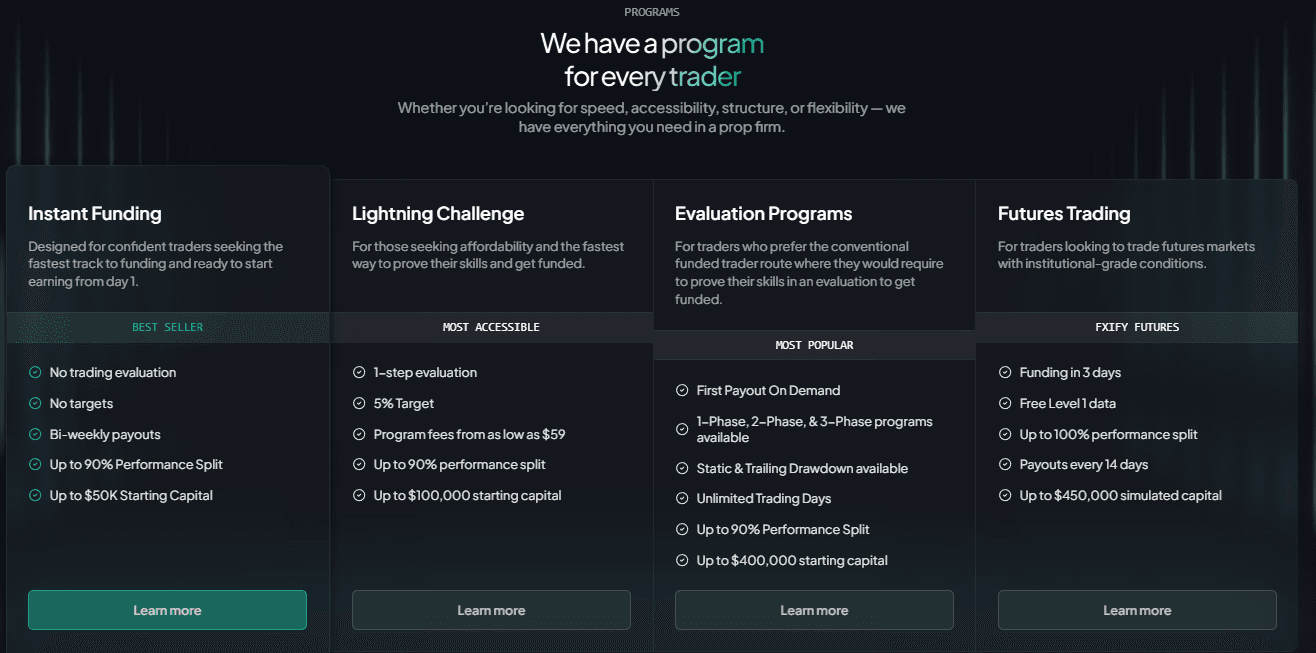Select the 'MOST POPULAR' badge
1316x653 pixels.
tap(814, 344)
